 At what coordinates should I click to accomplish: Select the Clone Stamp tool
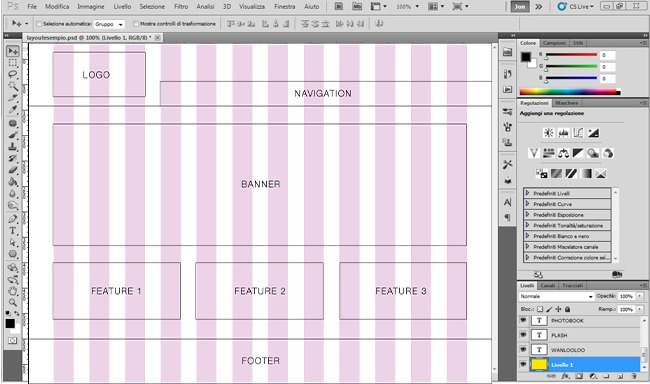pos(13,147)
